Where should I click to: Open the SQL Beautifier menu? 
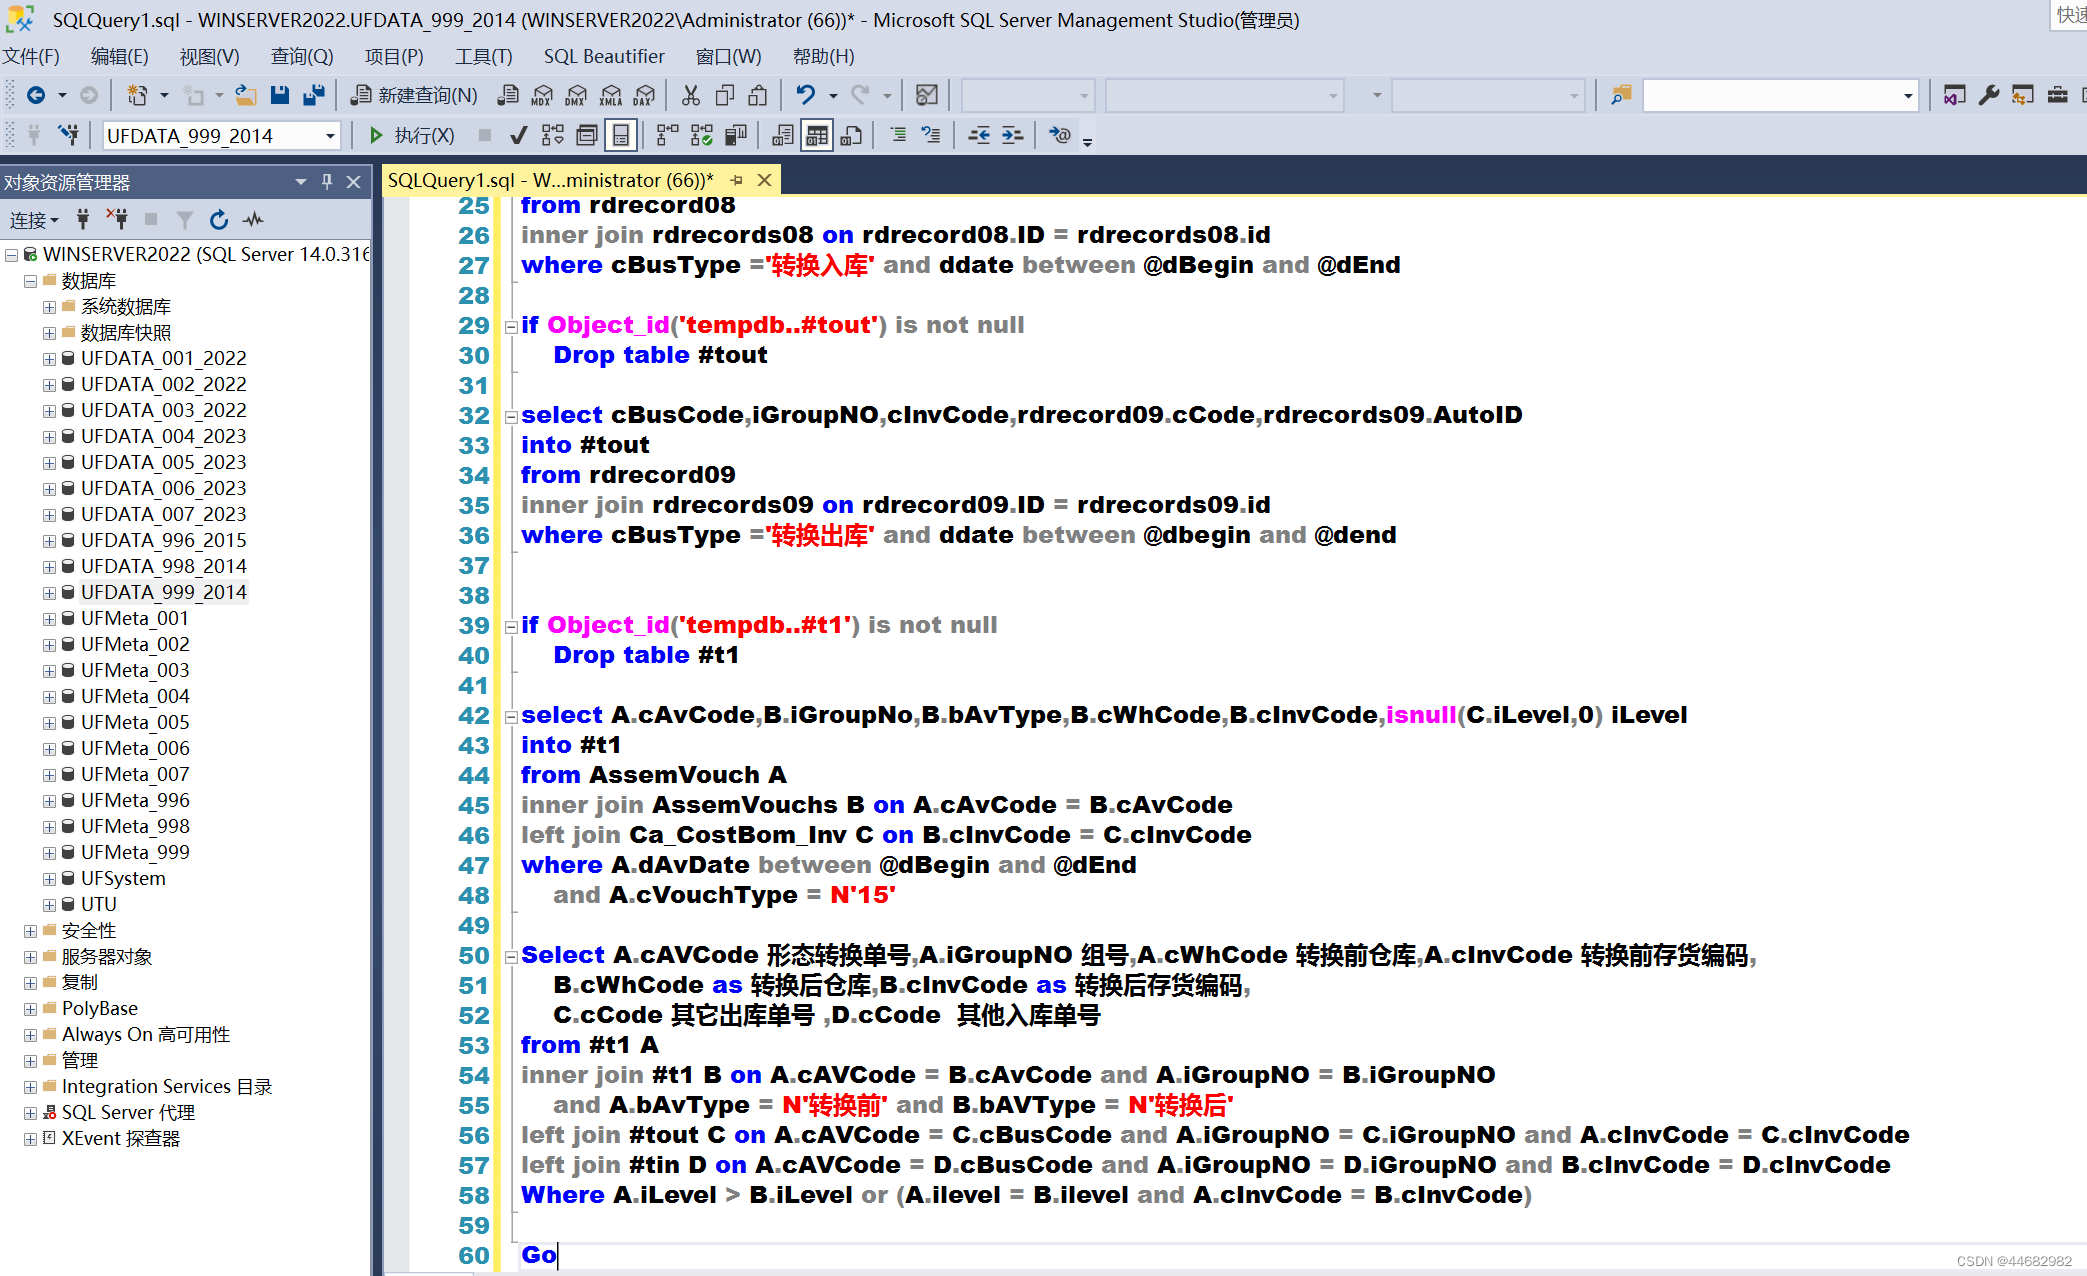(603, 56)
